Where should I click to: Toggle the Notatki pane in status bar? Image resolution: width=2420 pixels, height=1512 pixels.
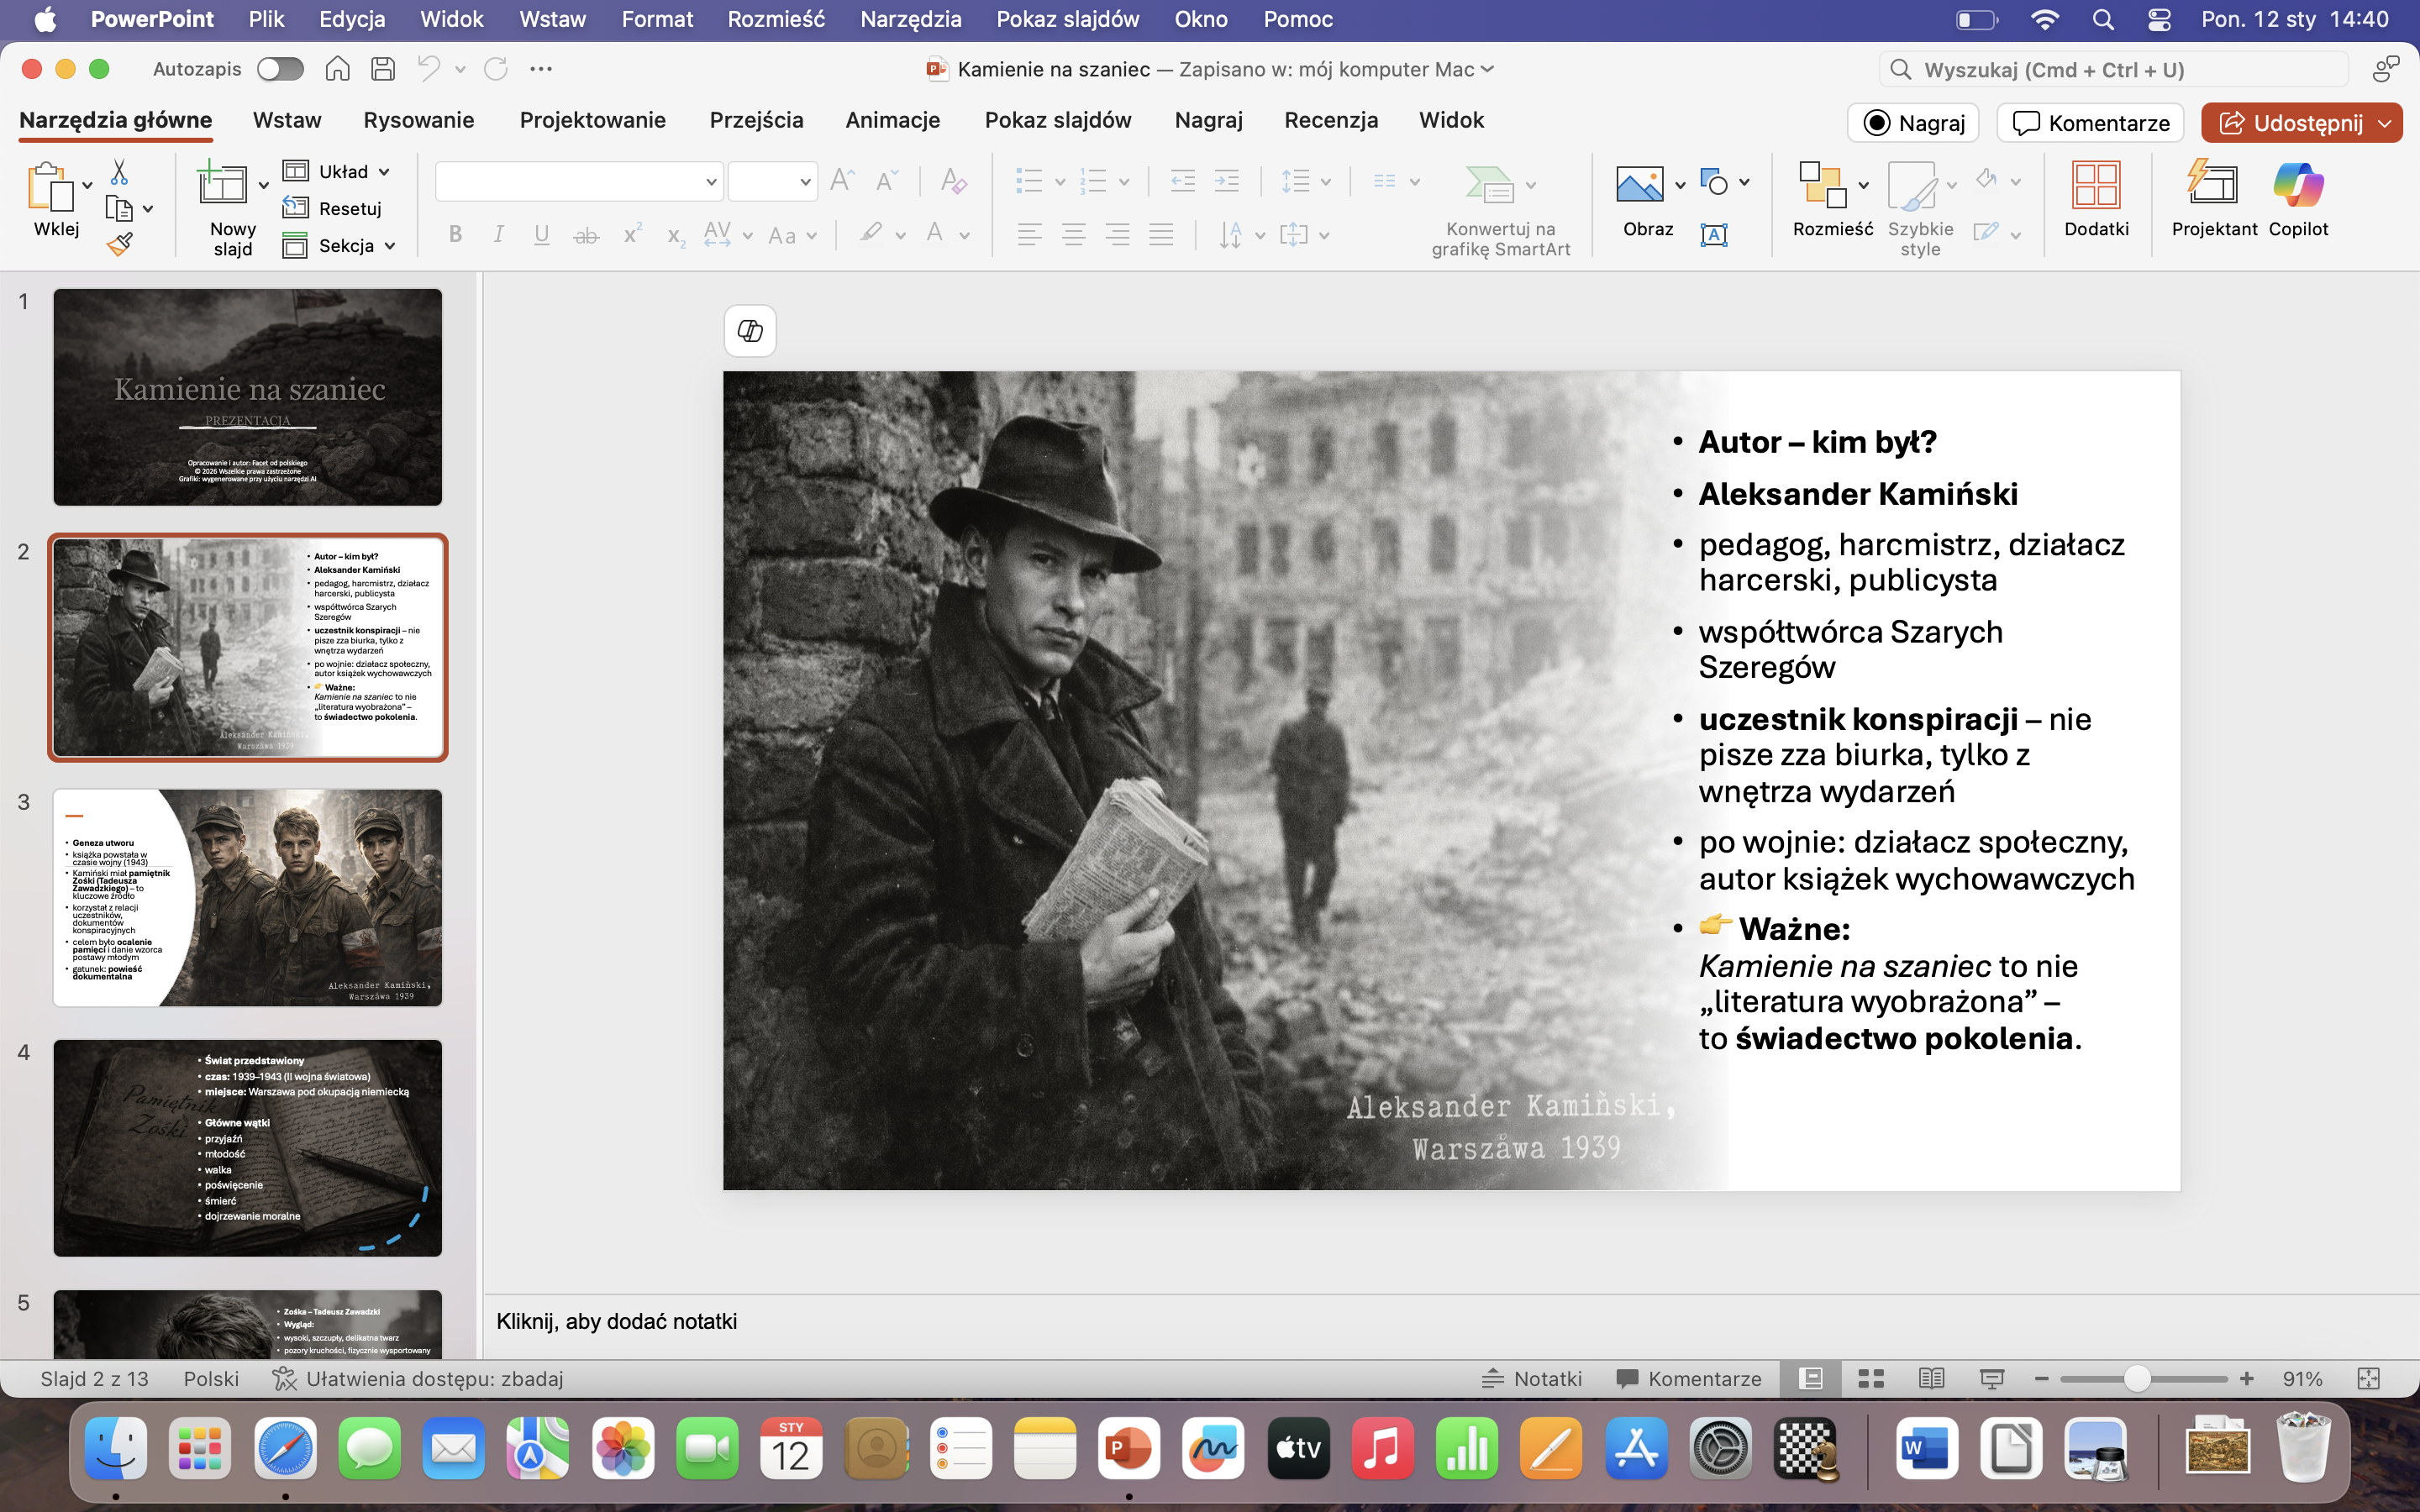click(1532, 1379)
